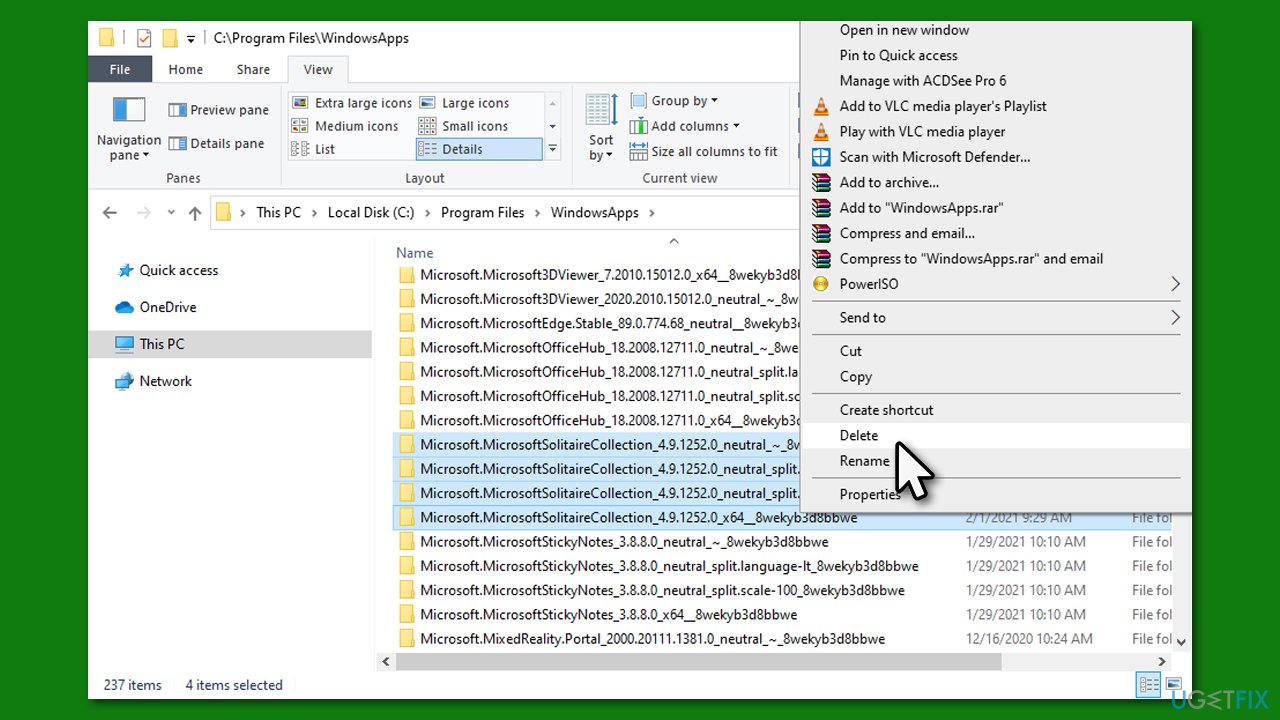Open Network via its icon in the navigation pane
Screen dimensions: 1280x720
[125, 381]
